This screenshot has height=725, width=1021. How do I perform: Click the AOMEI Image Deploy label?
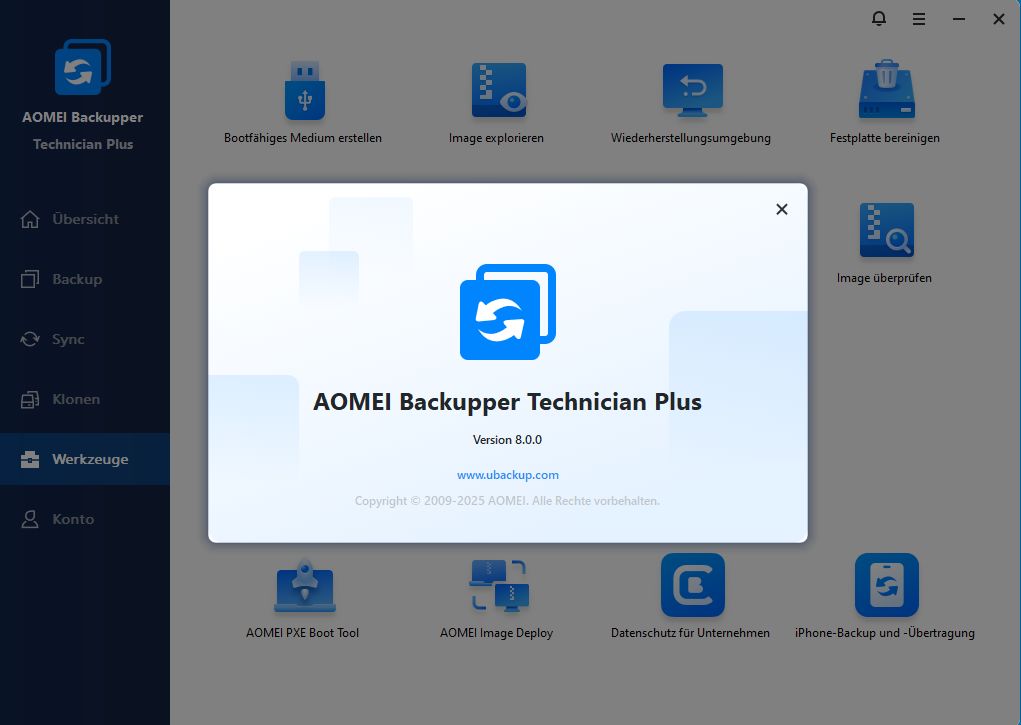tap(496, 633)
